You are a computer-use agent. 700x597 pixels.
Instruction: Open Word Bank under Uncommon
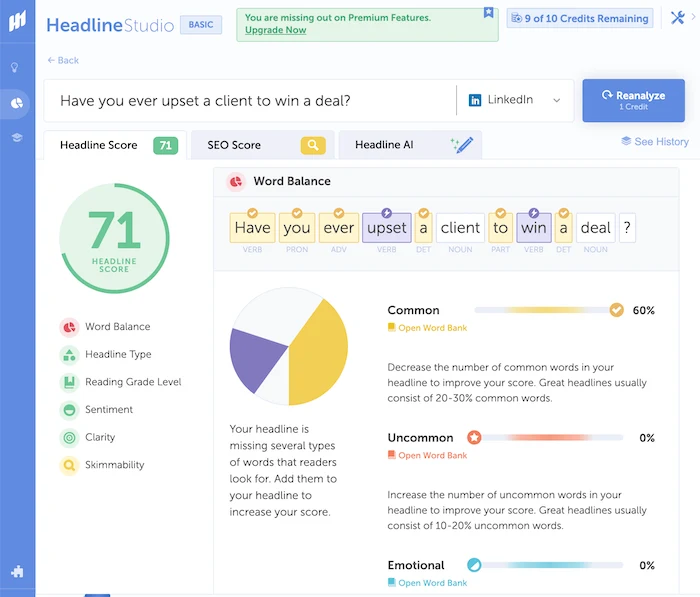(x=432, y=455)
